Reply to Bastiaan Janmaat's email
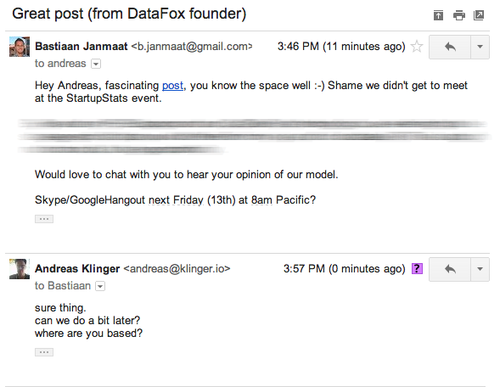 click(x=450, y=47)
